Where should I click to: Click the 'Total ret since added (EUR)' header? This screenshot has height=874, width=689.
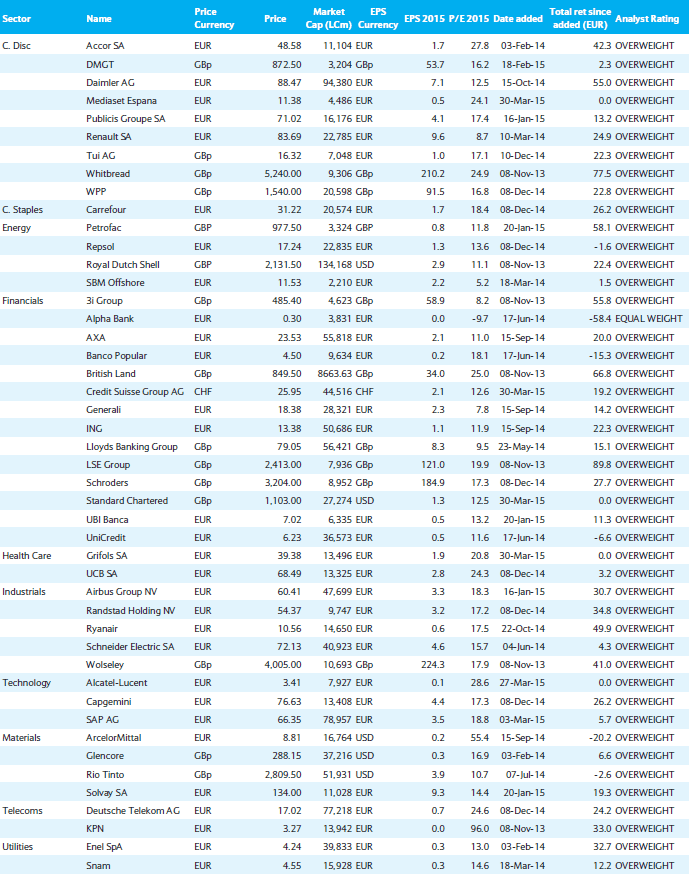click(580, 18)
